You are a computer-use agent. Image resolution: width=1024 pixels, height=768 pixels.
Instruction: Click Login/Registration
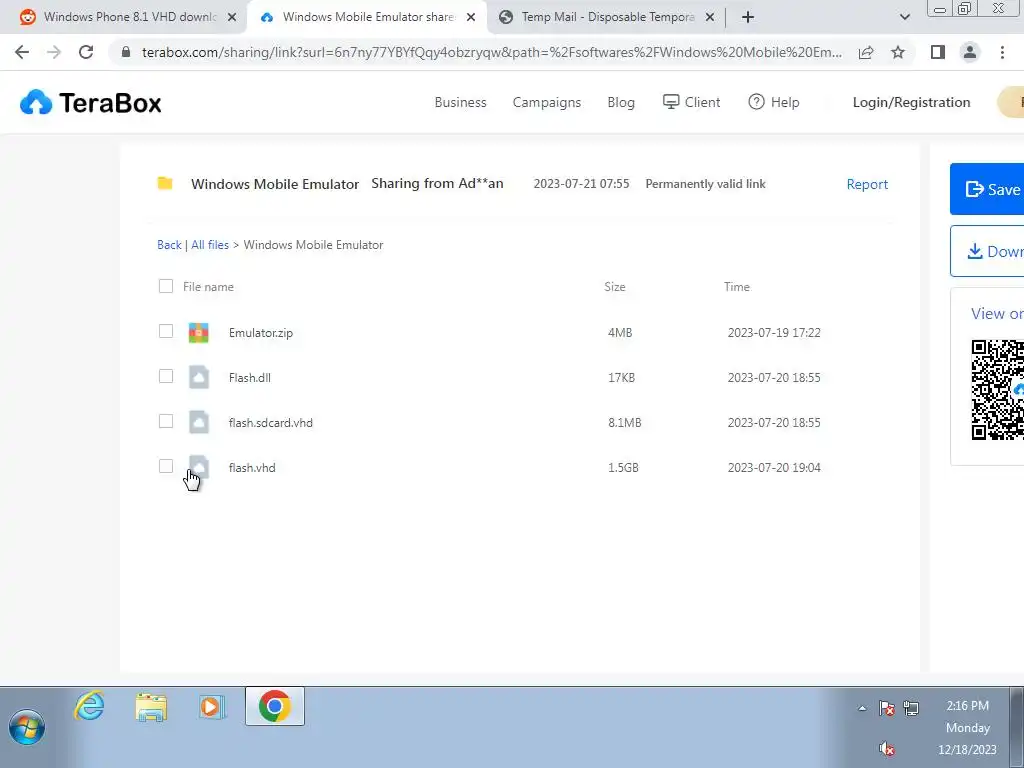pos(912,103)
